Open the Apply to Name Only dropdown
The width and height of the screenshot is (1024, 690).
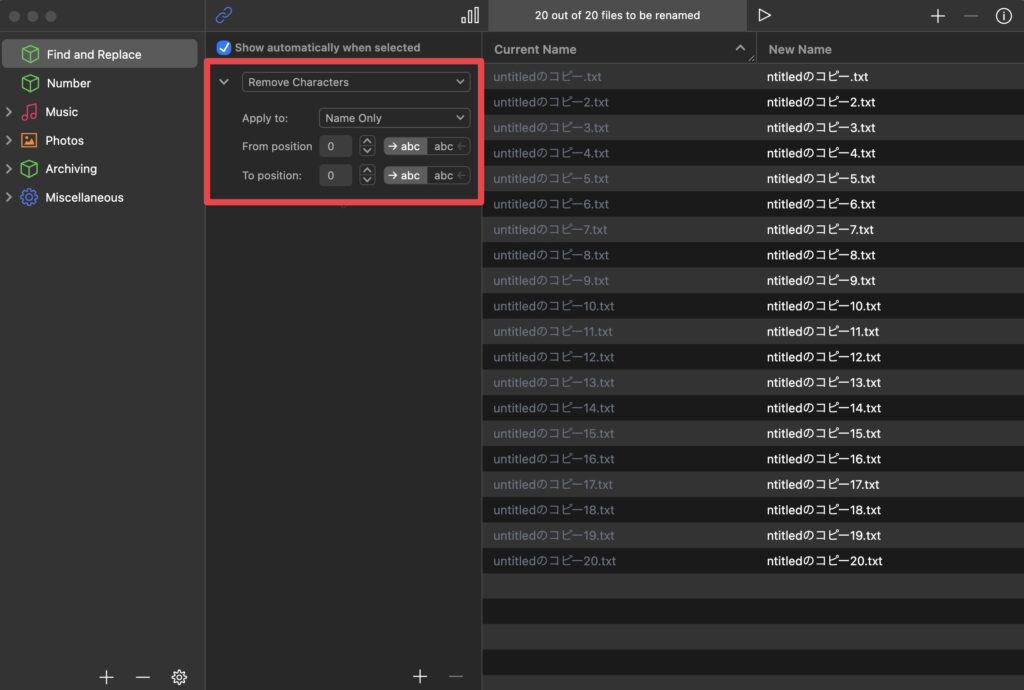coord(393,118)
